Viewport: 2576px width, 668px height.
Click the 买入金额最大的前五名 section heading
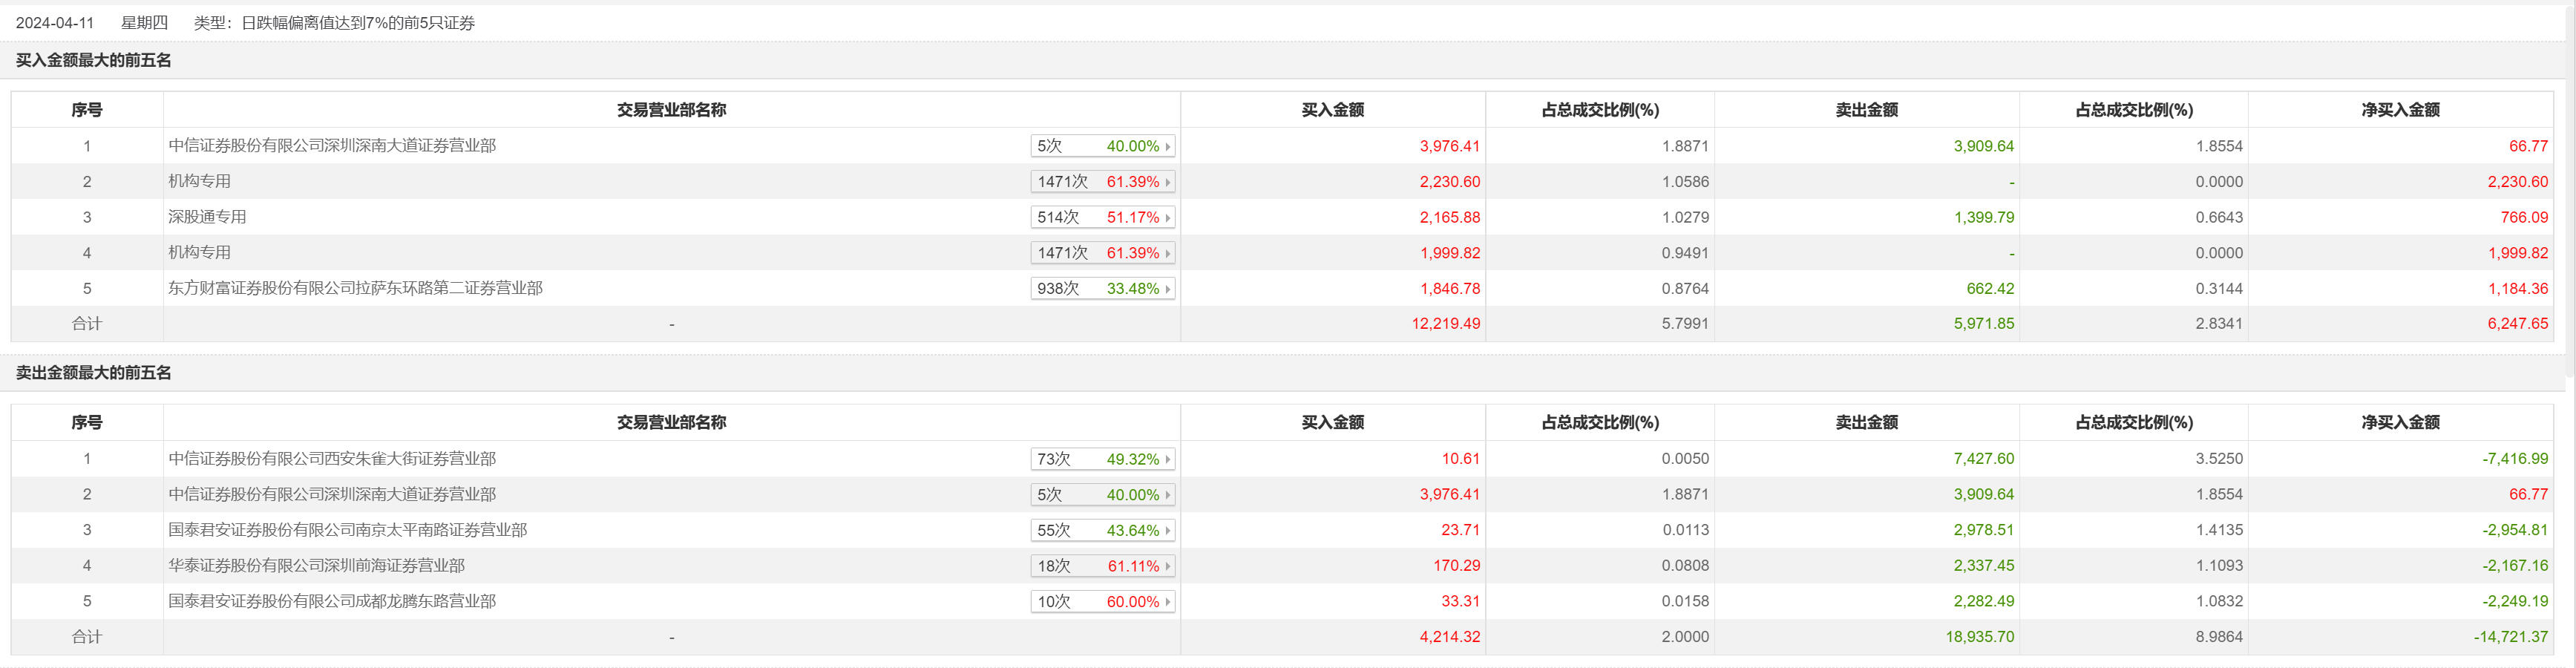[x=93, y=61]
